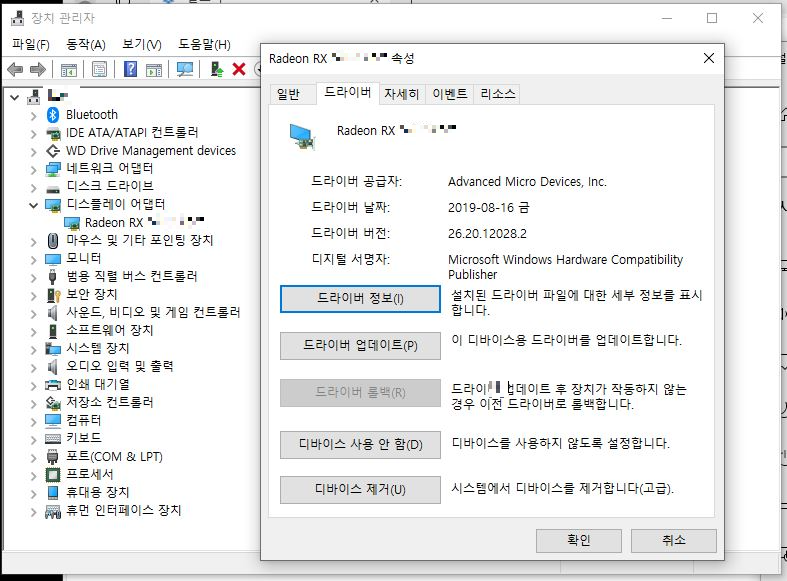
Task: Click the update device driver toolbar icon
Action: [216, 69]
